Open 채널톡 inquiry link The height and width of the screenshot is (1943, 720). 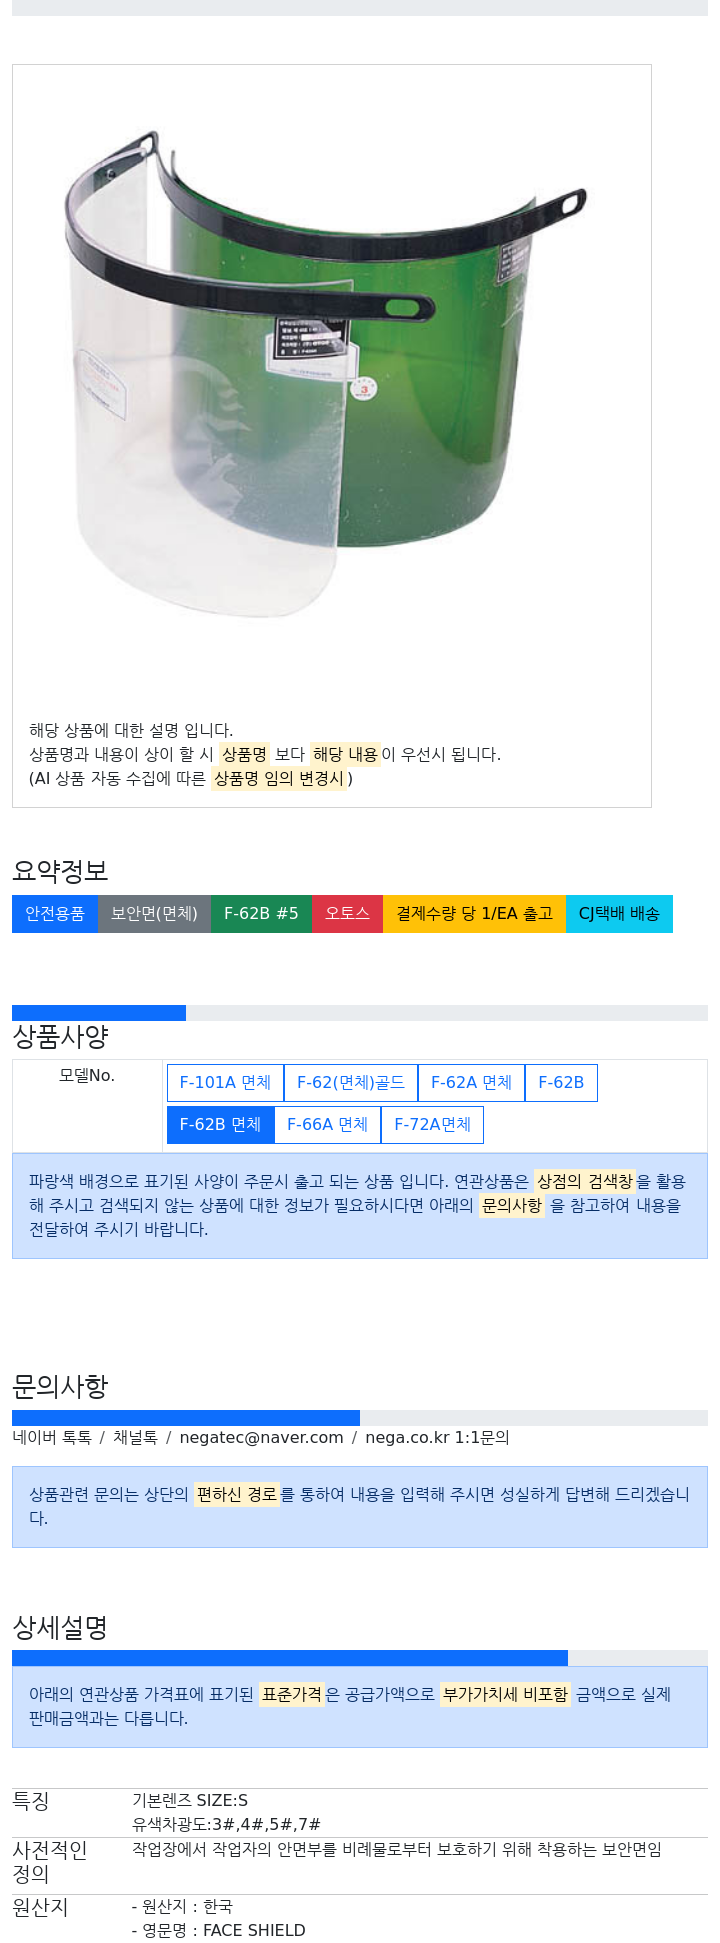click(x=135, y=1437)
